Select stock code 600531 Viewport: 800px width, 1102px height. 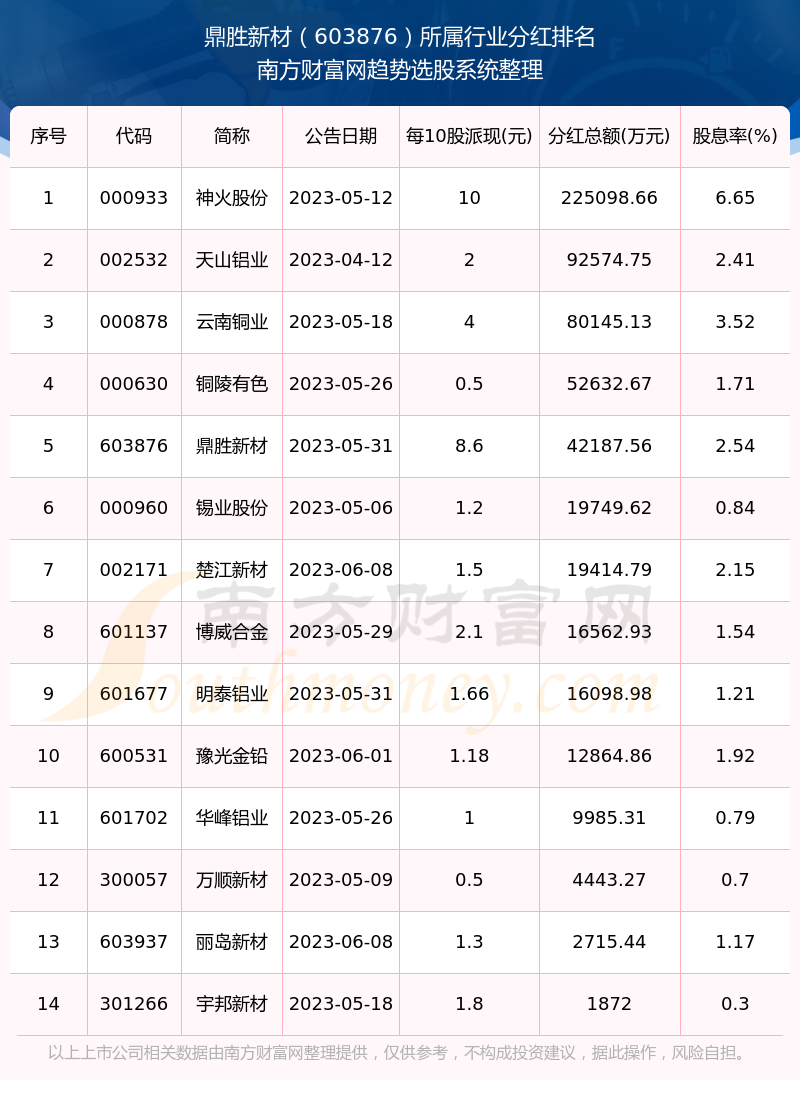[134, 756]
